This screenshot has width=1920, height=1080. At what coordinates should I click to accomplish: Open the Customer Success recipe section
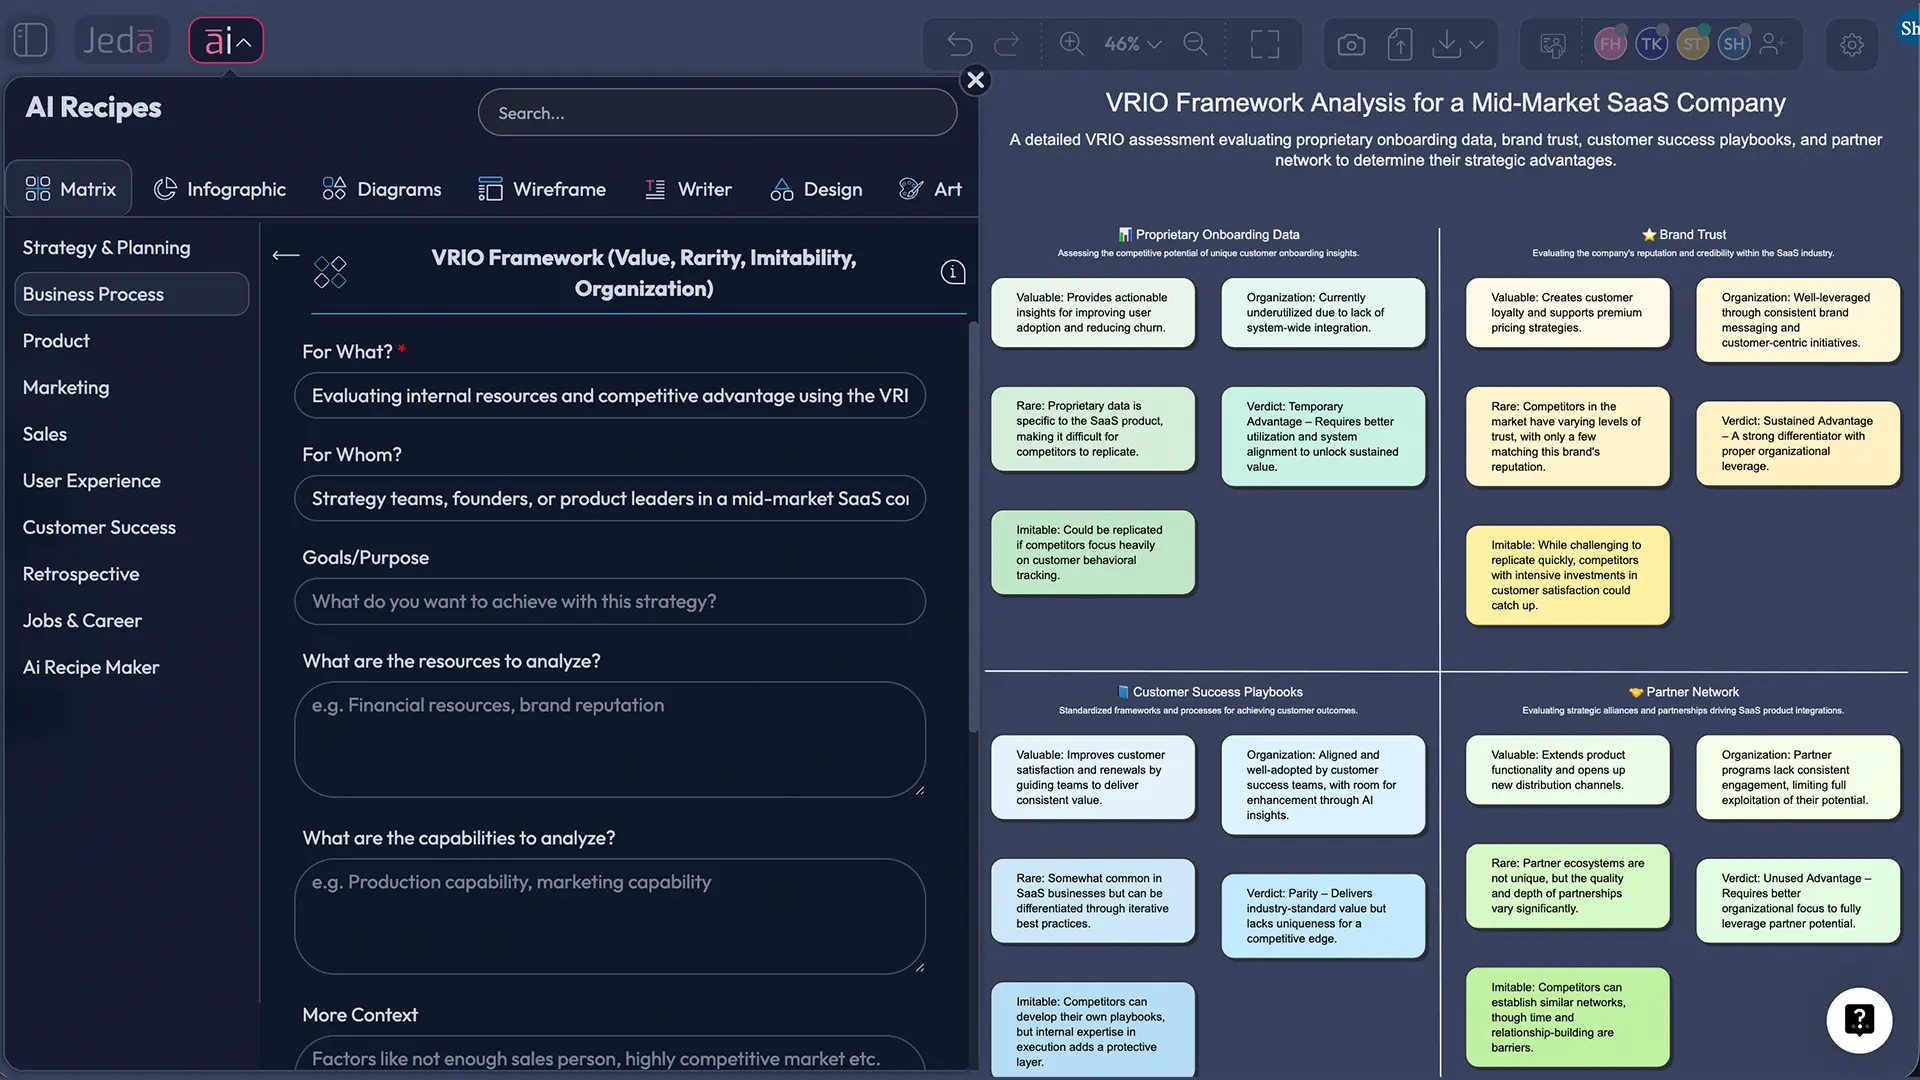99,527
